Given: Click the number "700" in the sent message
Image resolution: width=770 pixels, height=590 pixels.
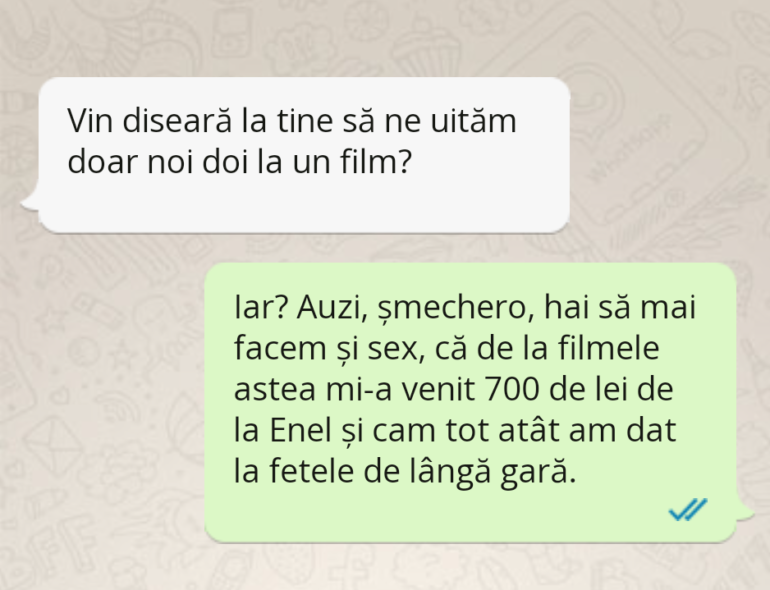Looking at the screenshot, I should [511, 390].
